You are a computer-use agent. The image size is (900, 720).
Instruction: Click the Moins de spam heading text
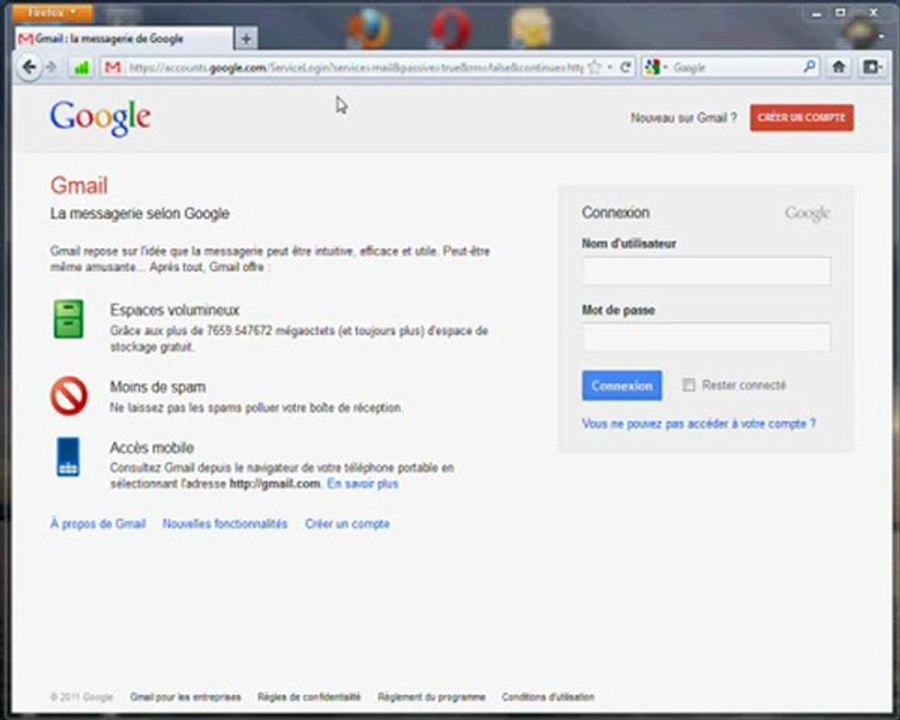(157, 387)
